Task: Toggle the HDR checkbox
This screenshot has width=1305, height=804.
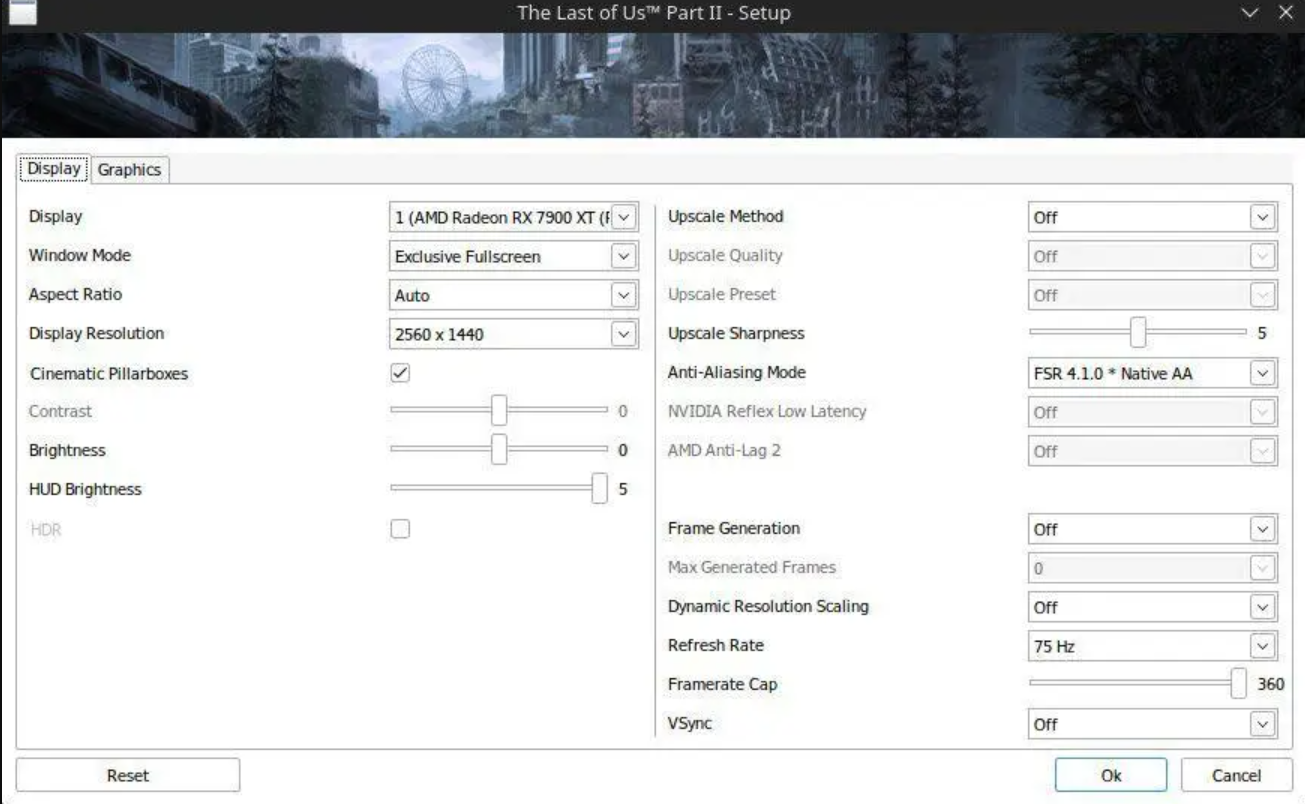Action: tap(400, 529)
